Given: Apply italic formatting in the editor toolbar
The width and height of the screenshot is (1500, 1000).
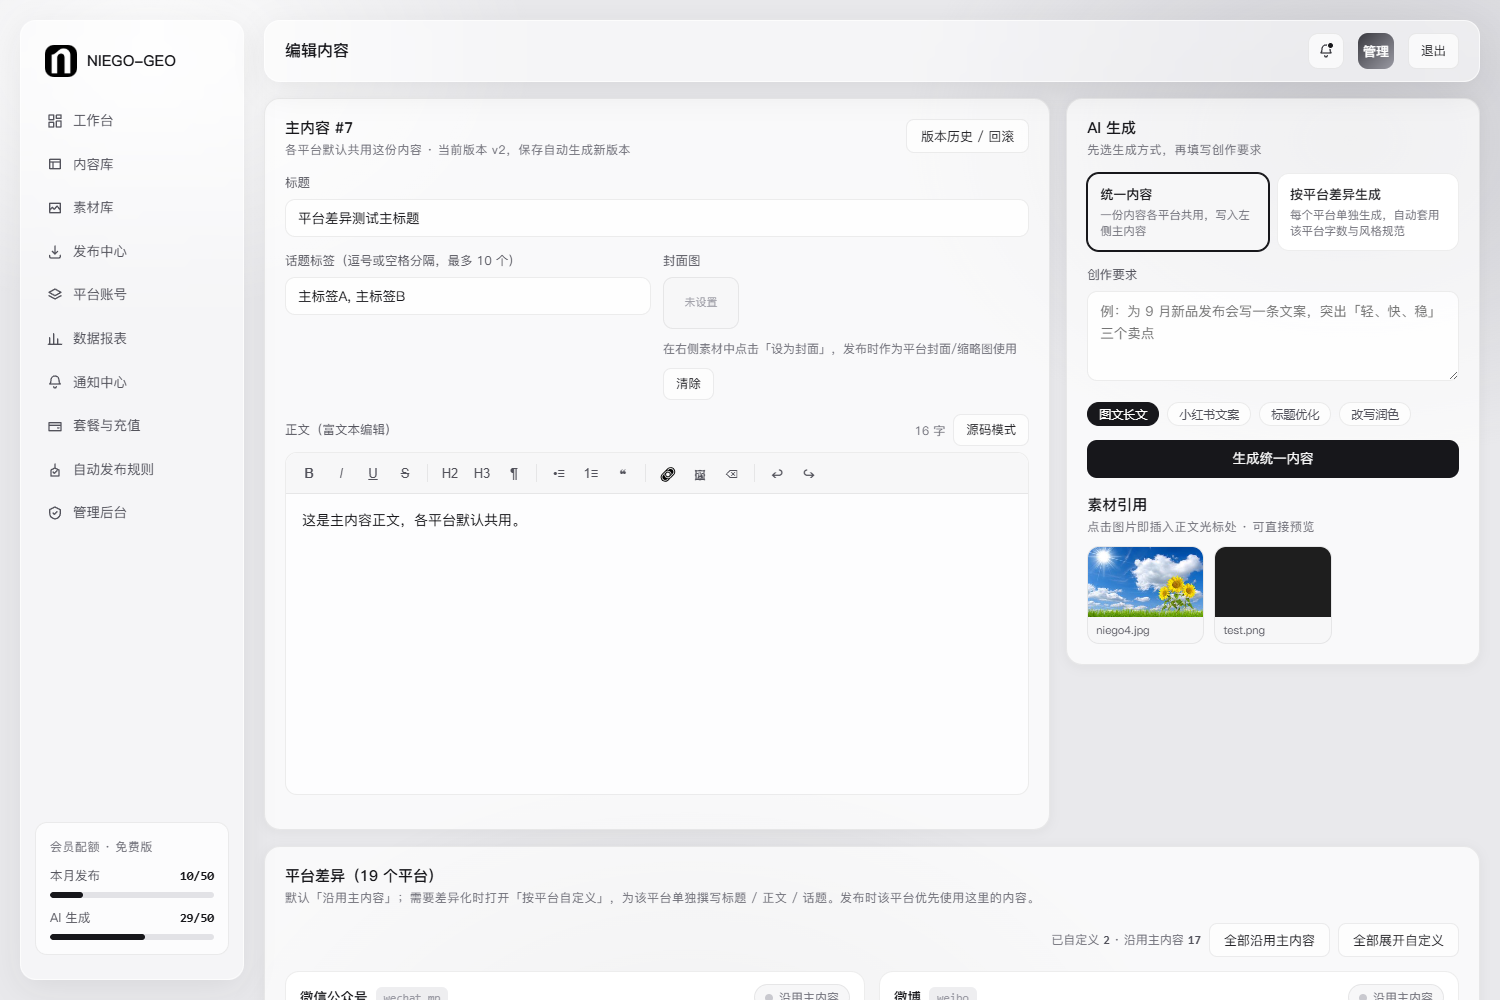Looking at the screenshot, I should pos(341,474).
